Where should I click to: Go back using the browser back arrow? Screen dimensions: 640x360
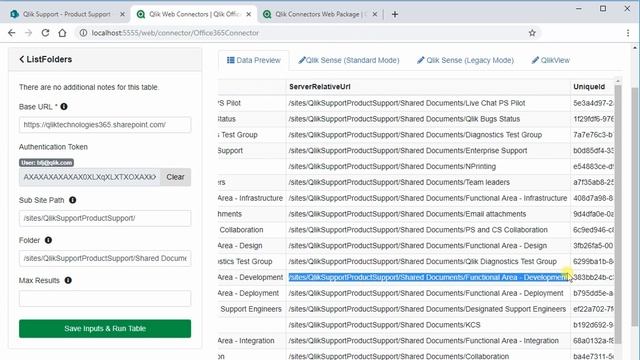click(11, 33)
